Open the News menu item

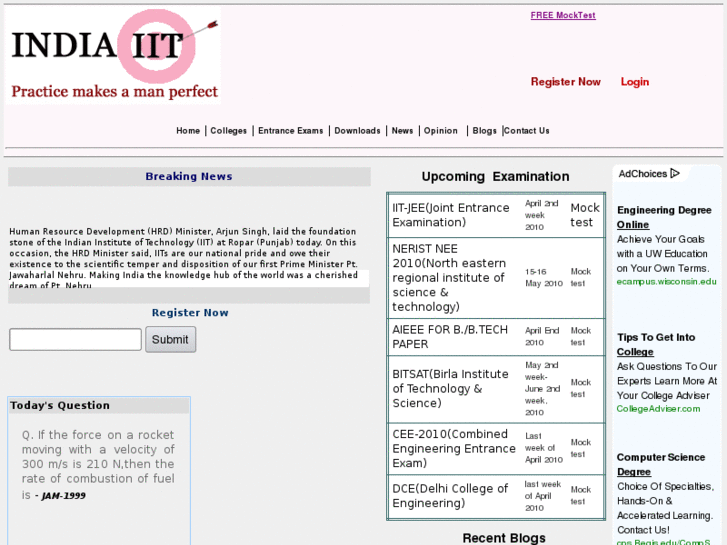pyautogui.click(x=402, y=131)
